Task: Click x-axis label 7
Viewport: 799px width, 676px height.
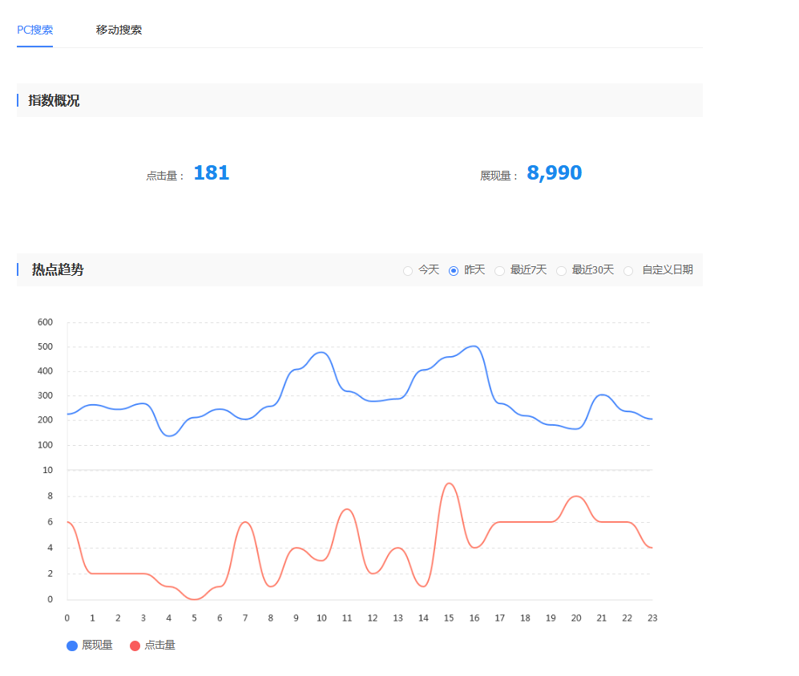Action: pyautogui.click(x=245, y=618)
